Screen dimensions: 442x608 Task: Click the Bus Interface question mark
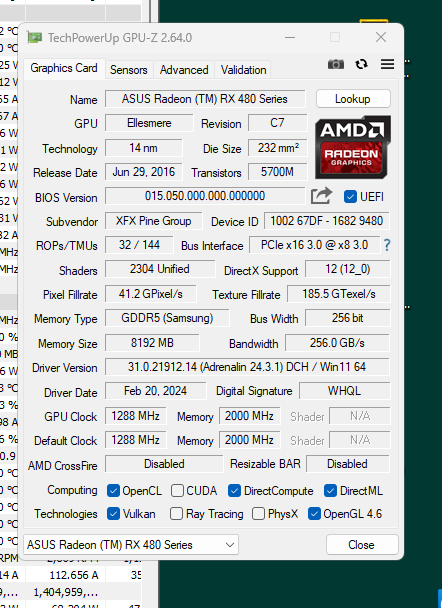click(387, 245)
